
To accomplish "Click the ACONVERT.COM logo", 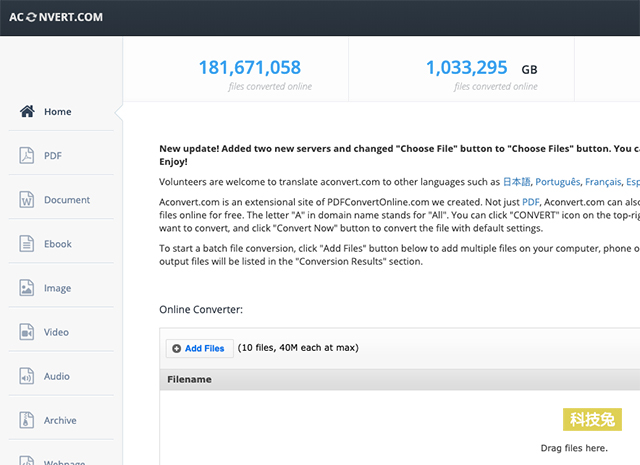I will click(x=56, y=17).
